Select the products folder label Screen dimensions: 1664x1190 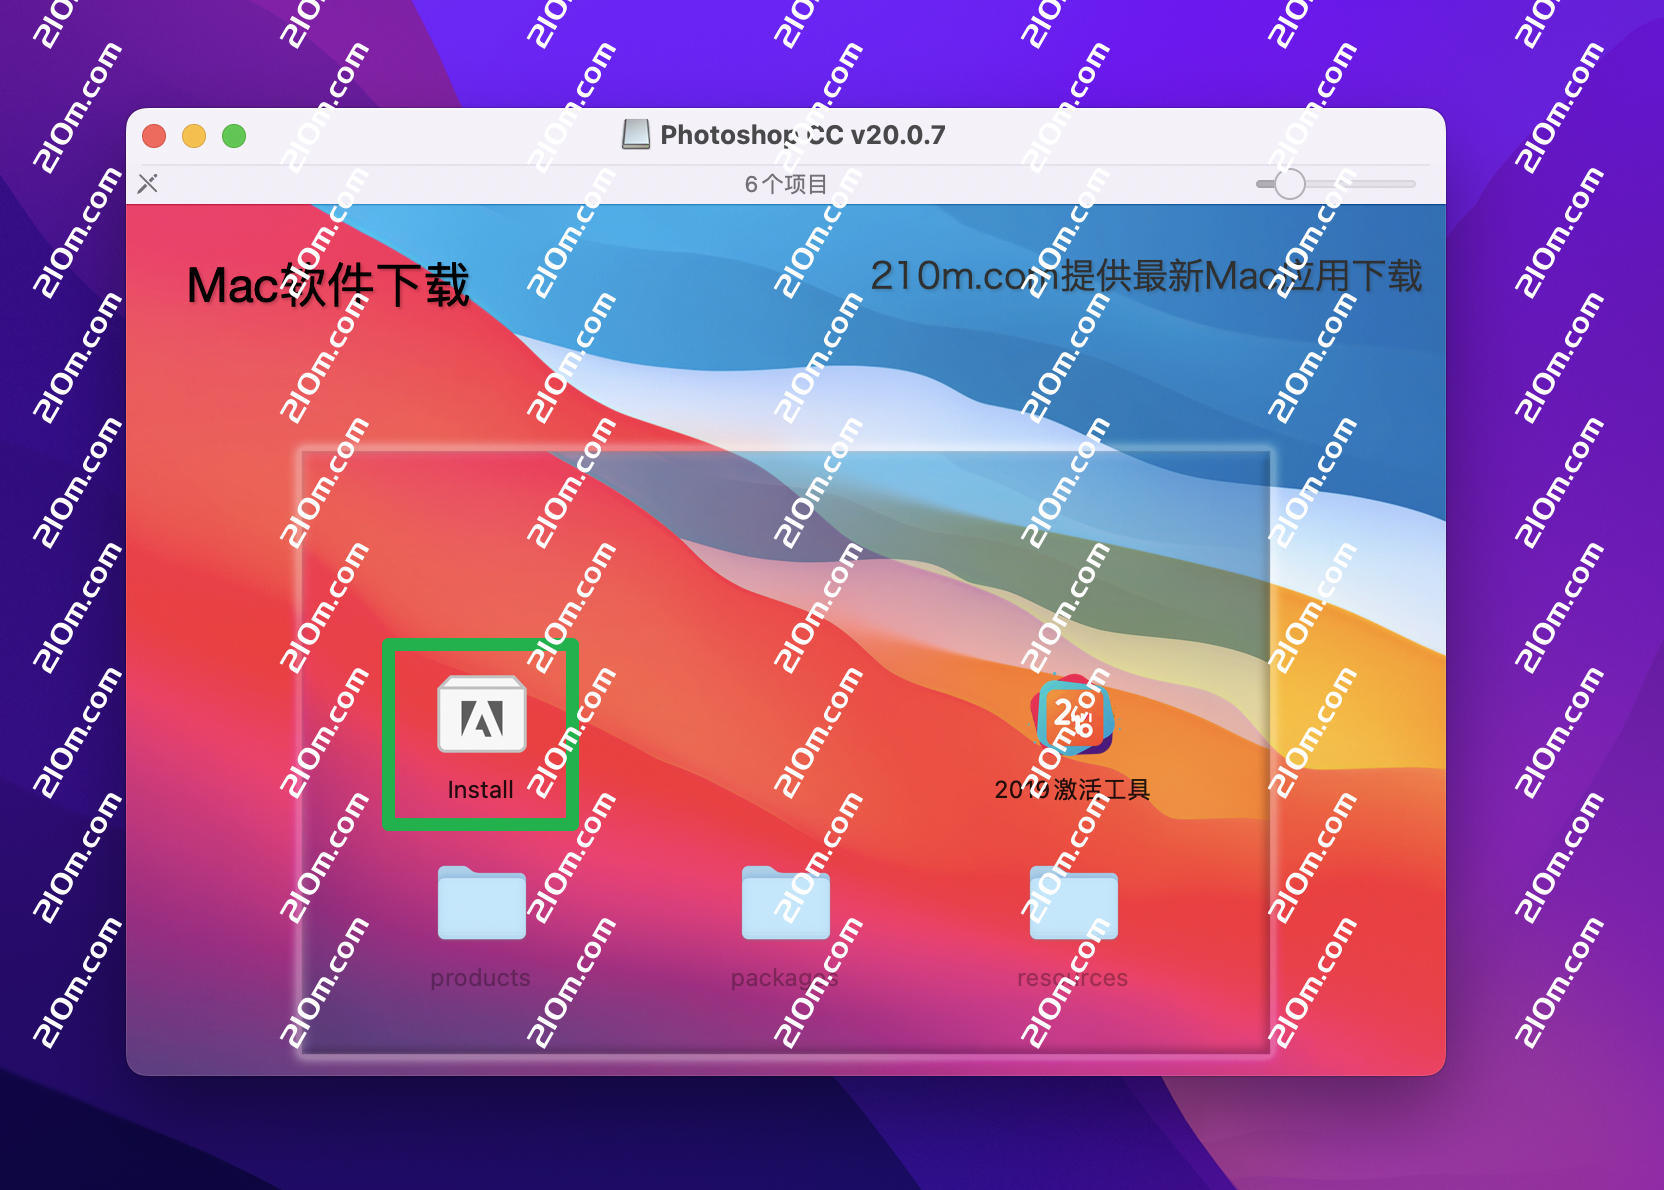point(481,978)
